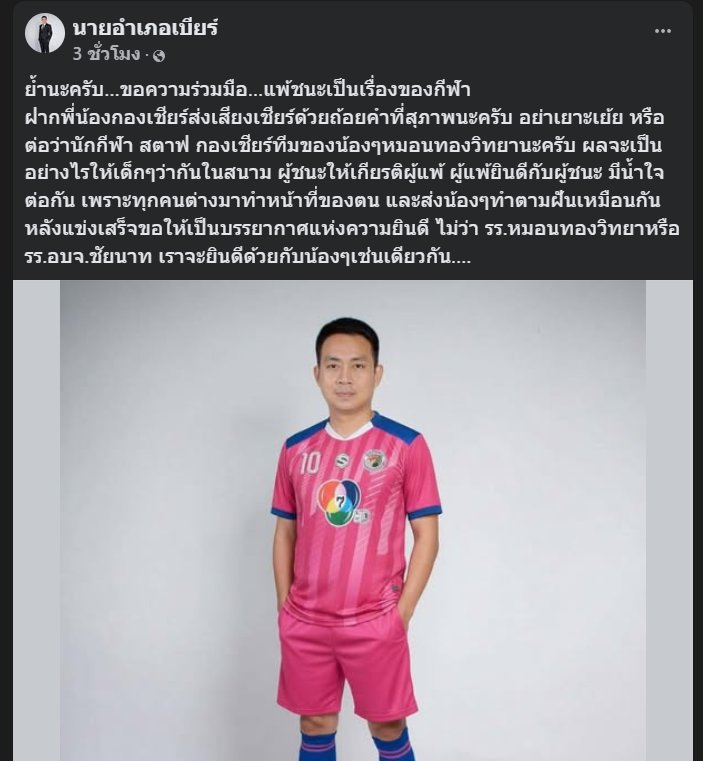Image resolution: width=703 pixels, height=761 pixels.
Task: Click the man's face in the photo
Action: (348, 371)
